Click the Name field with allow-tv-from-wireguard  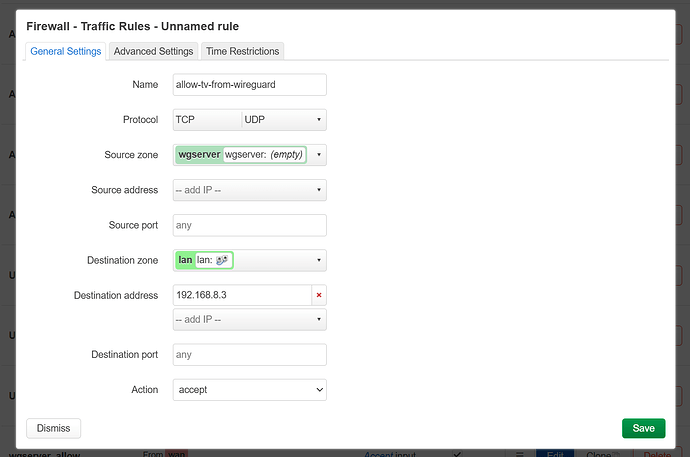(249, 85)
